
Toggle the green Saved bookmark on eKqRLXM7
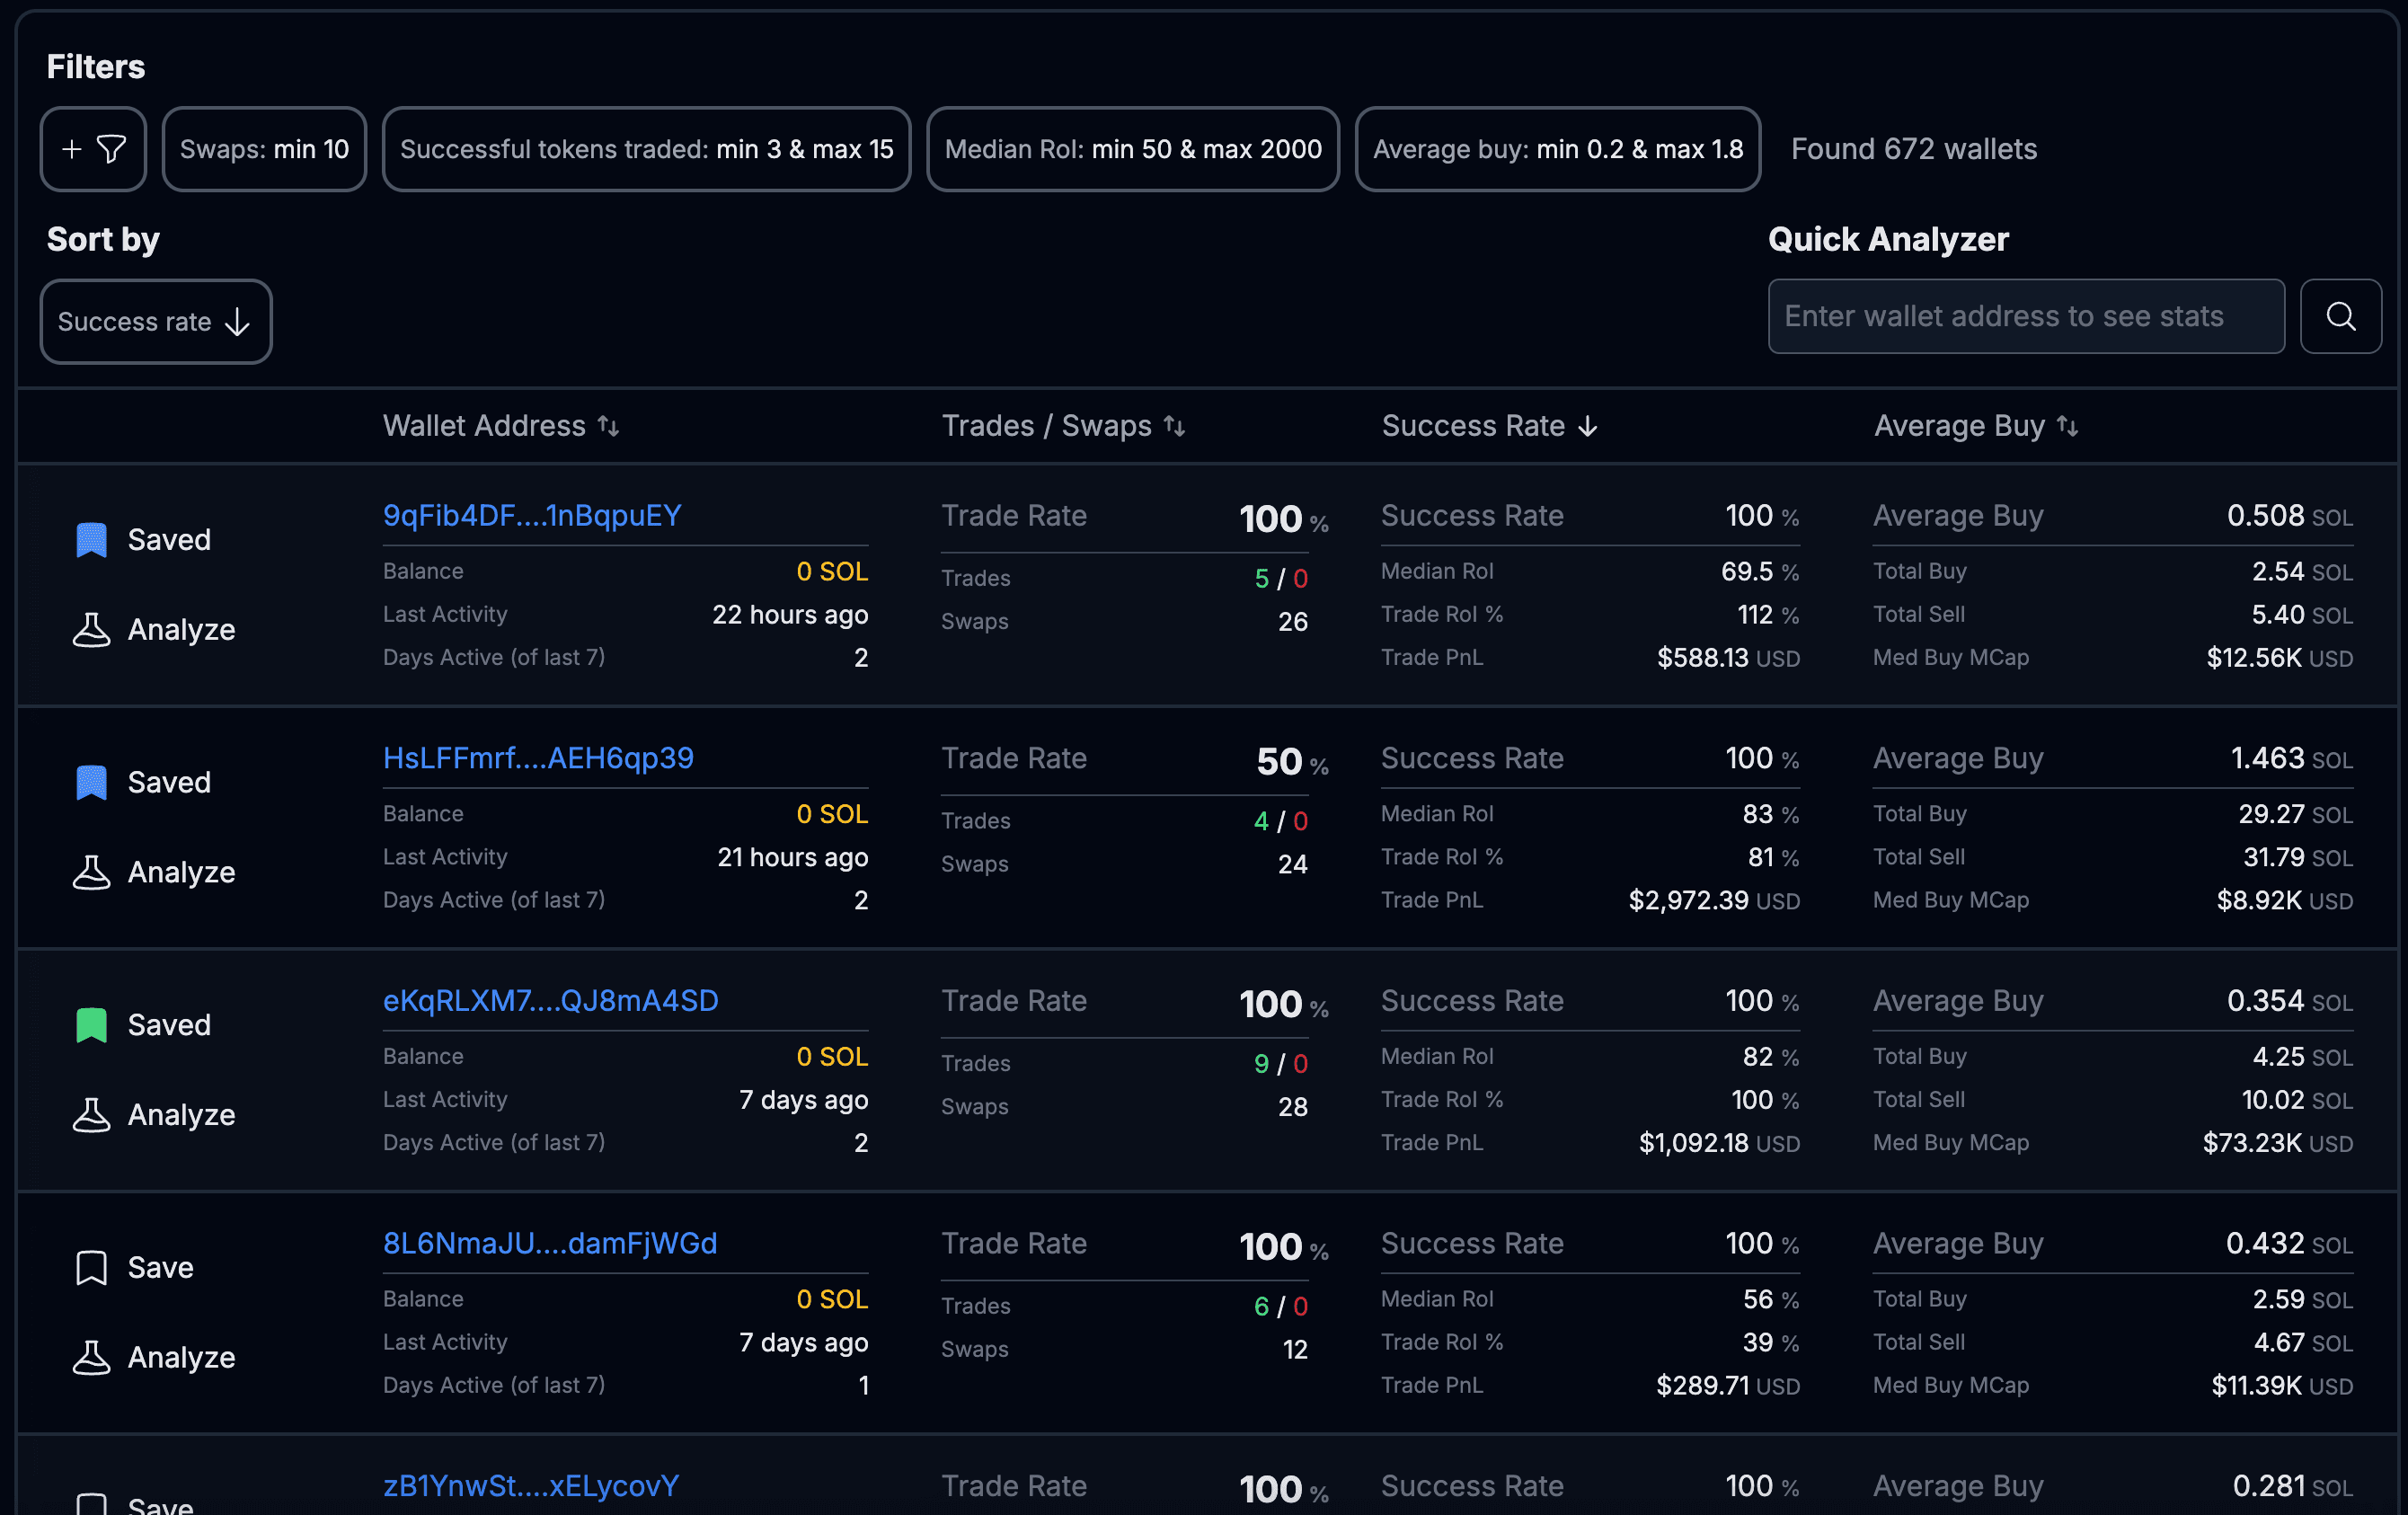92,1025
